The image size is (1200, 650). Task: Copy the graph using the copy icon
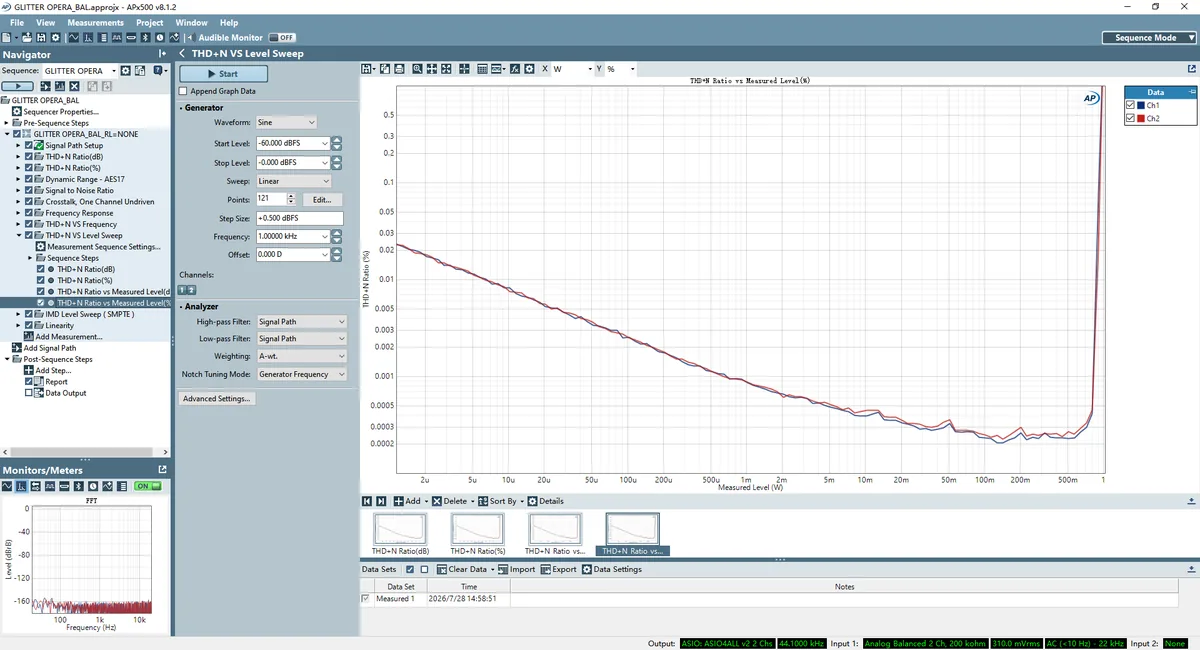point(384,69)
